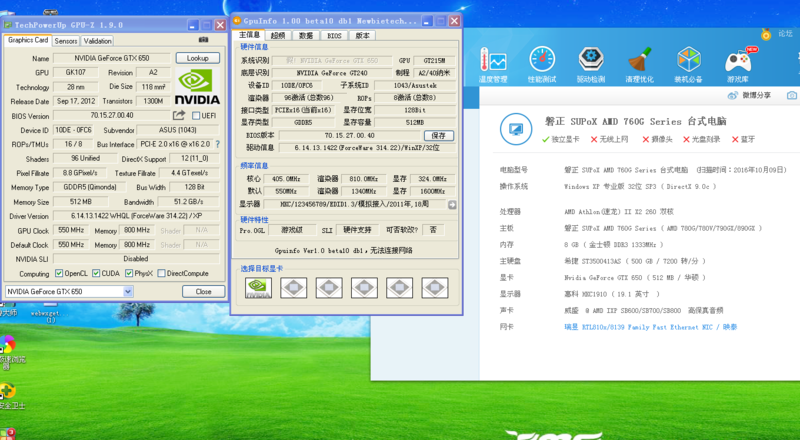Click GPU-Z screenshot camera icon
Screen dimensions: 800x440
(203, 40)
